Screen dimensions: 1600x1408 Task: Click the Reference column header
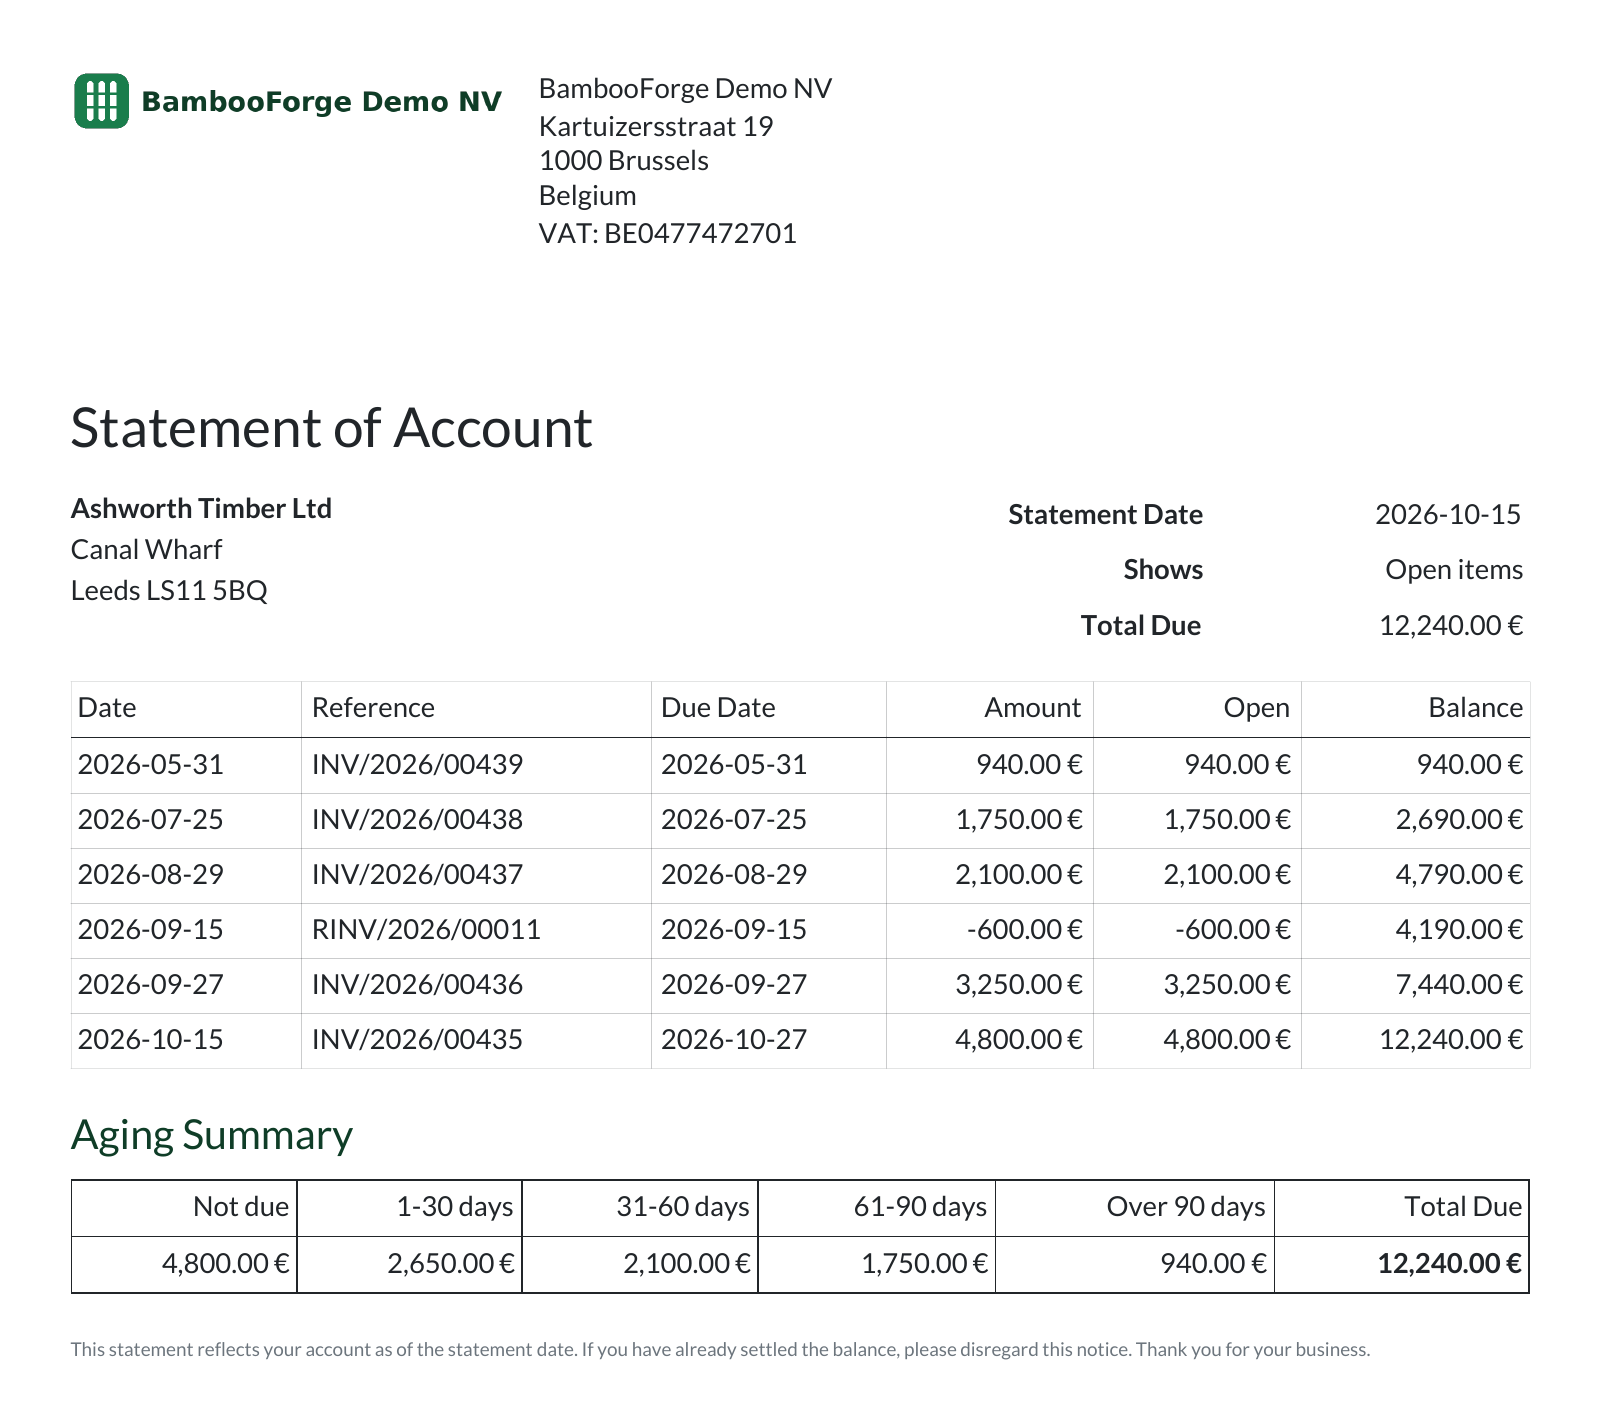click(x=373, y=707)
